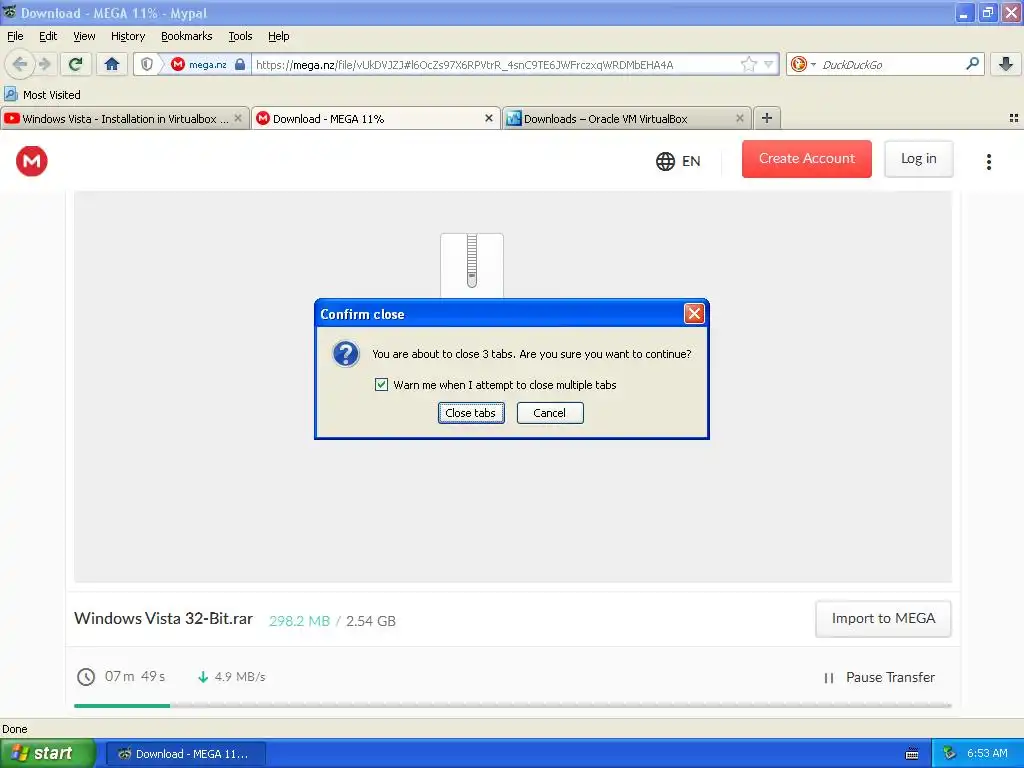
Task: Select Download - MEGA taskbar button
Action: pyautogui.click(x=185, y=754)
